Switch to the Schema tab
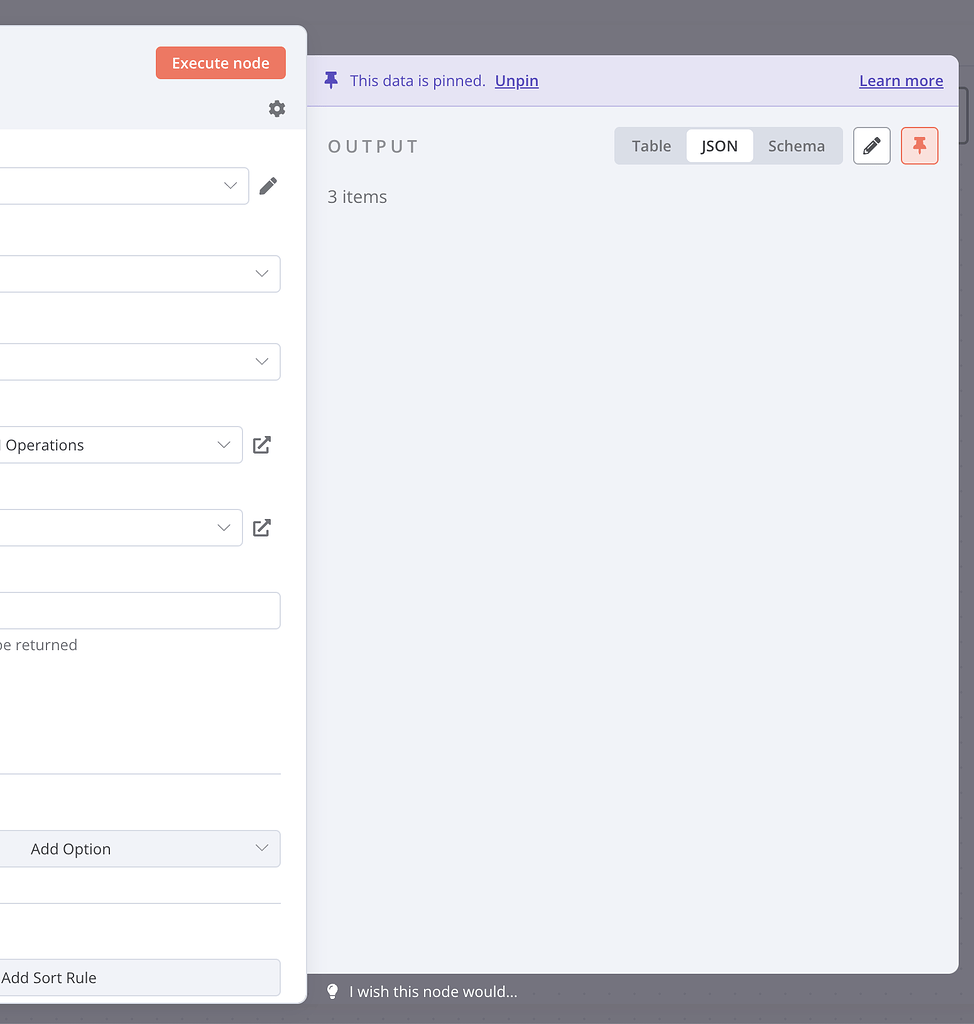Image resolution: width=974 pixels, height=1024 pixels. (x=796, y=145)
